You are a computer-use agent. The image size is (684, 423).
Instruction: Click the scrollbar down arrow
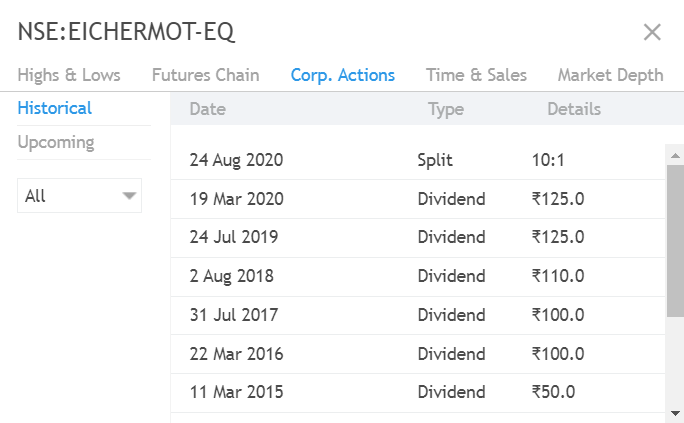pyautogui.click(x=675, y=412)
